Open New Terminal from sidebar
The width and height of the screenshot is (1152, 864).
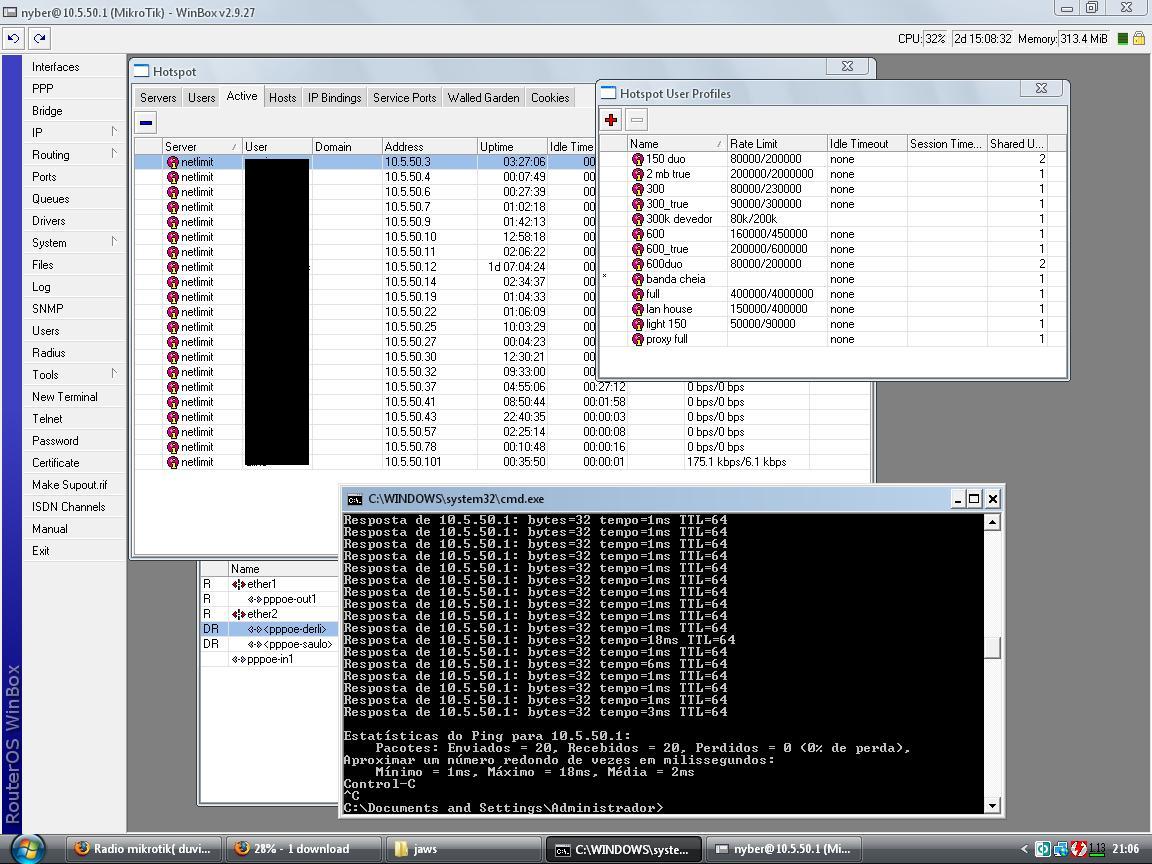65,397
